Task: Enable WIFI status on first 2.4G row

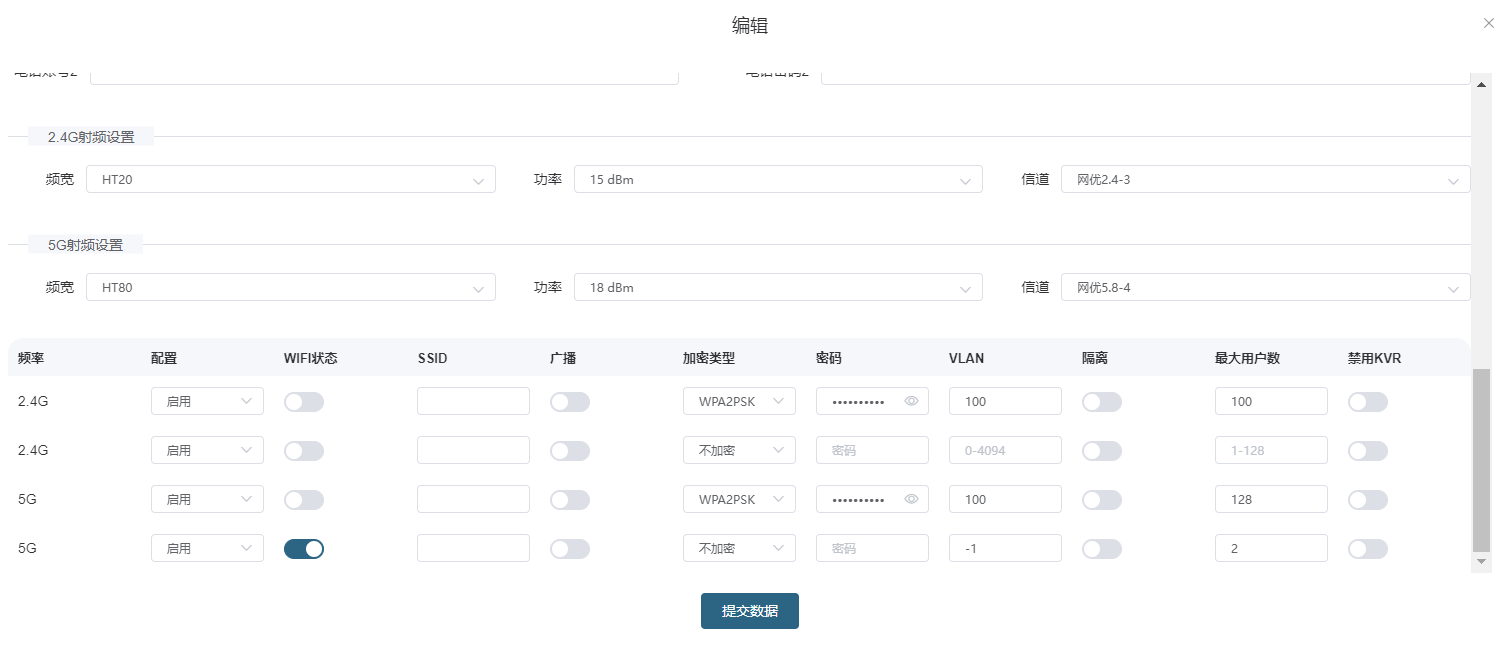Action: 304,401
